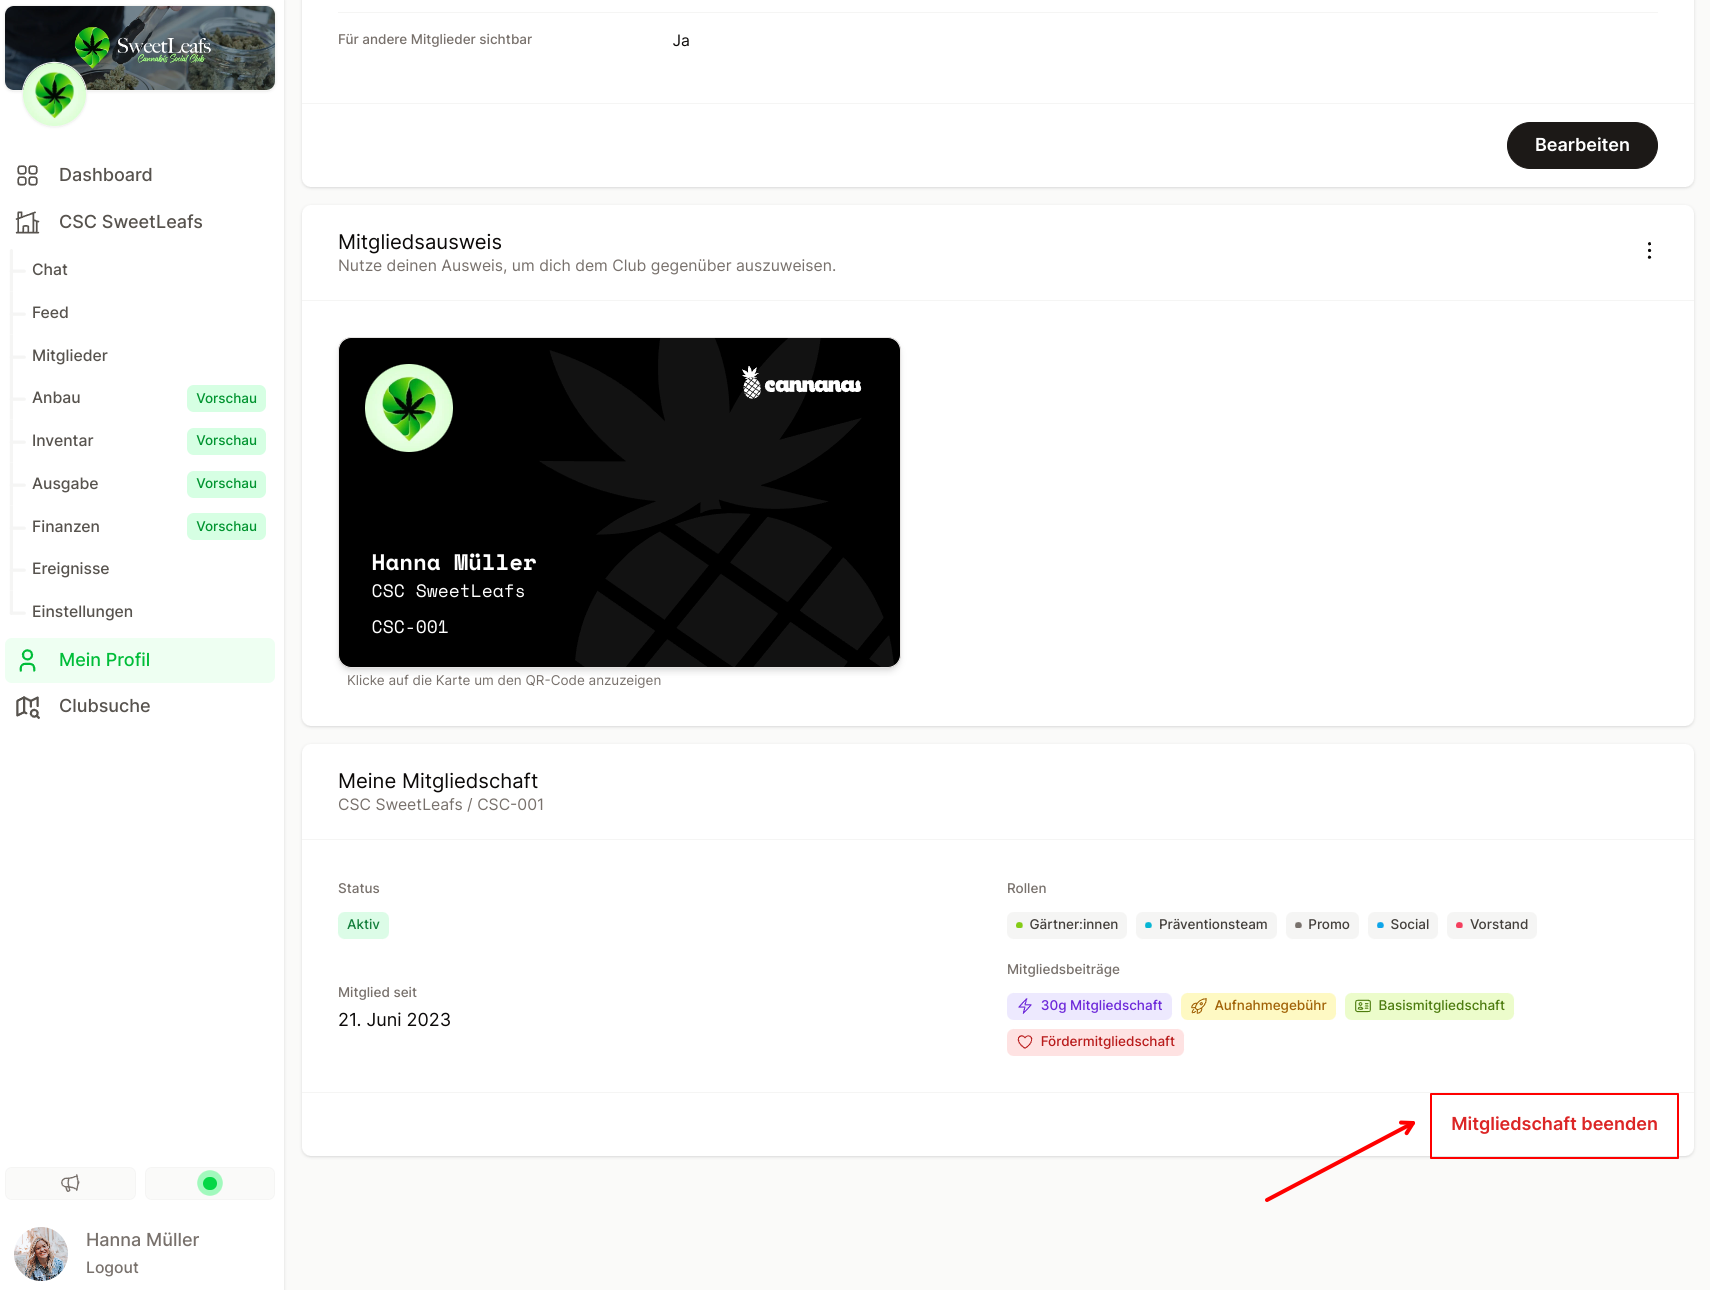This screenshot has width=1710, height=1290.
Task: Click the SweetLeafs club leaf avatar
Action: tap(54, 95)
